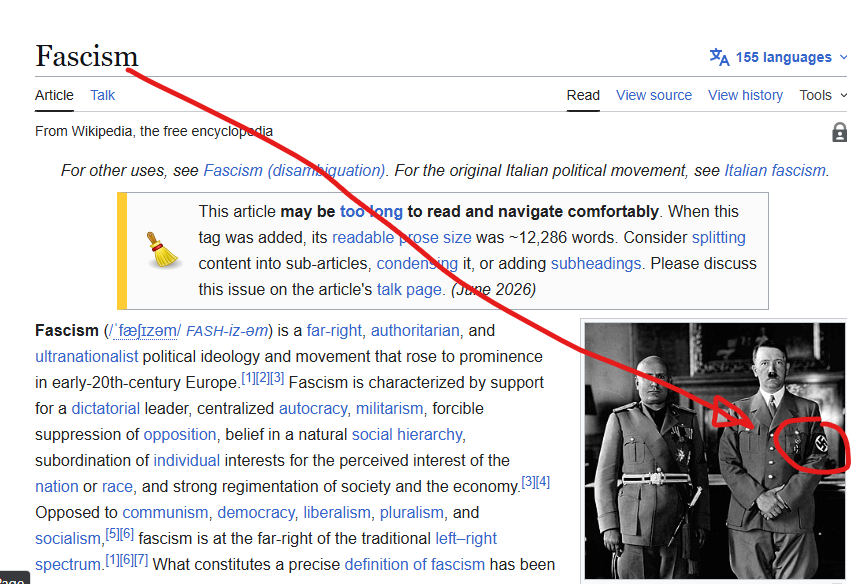852x584 pixels.
Task: Click citation [5] after socialism
Action: point(112,533)
